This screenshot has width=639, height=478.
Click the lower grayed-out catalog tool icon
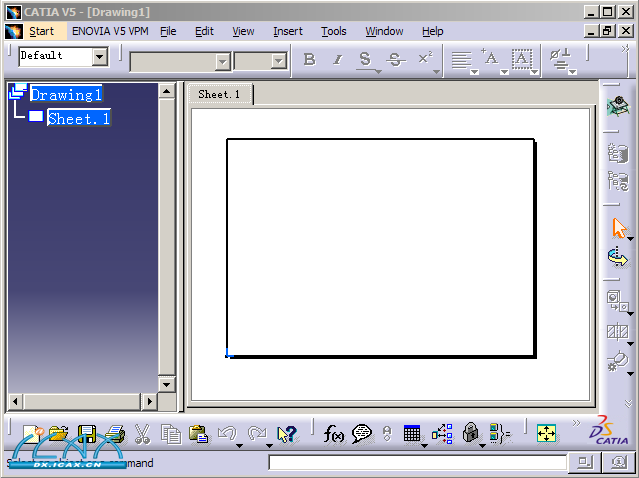618,182
